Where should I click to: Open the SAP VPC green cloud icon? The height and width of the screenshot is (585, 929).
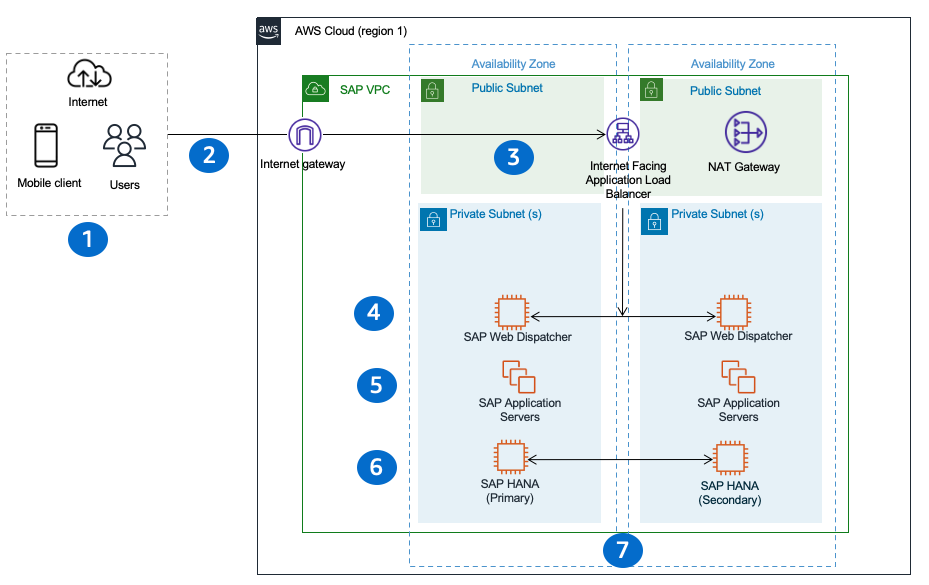[315, 88]
